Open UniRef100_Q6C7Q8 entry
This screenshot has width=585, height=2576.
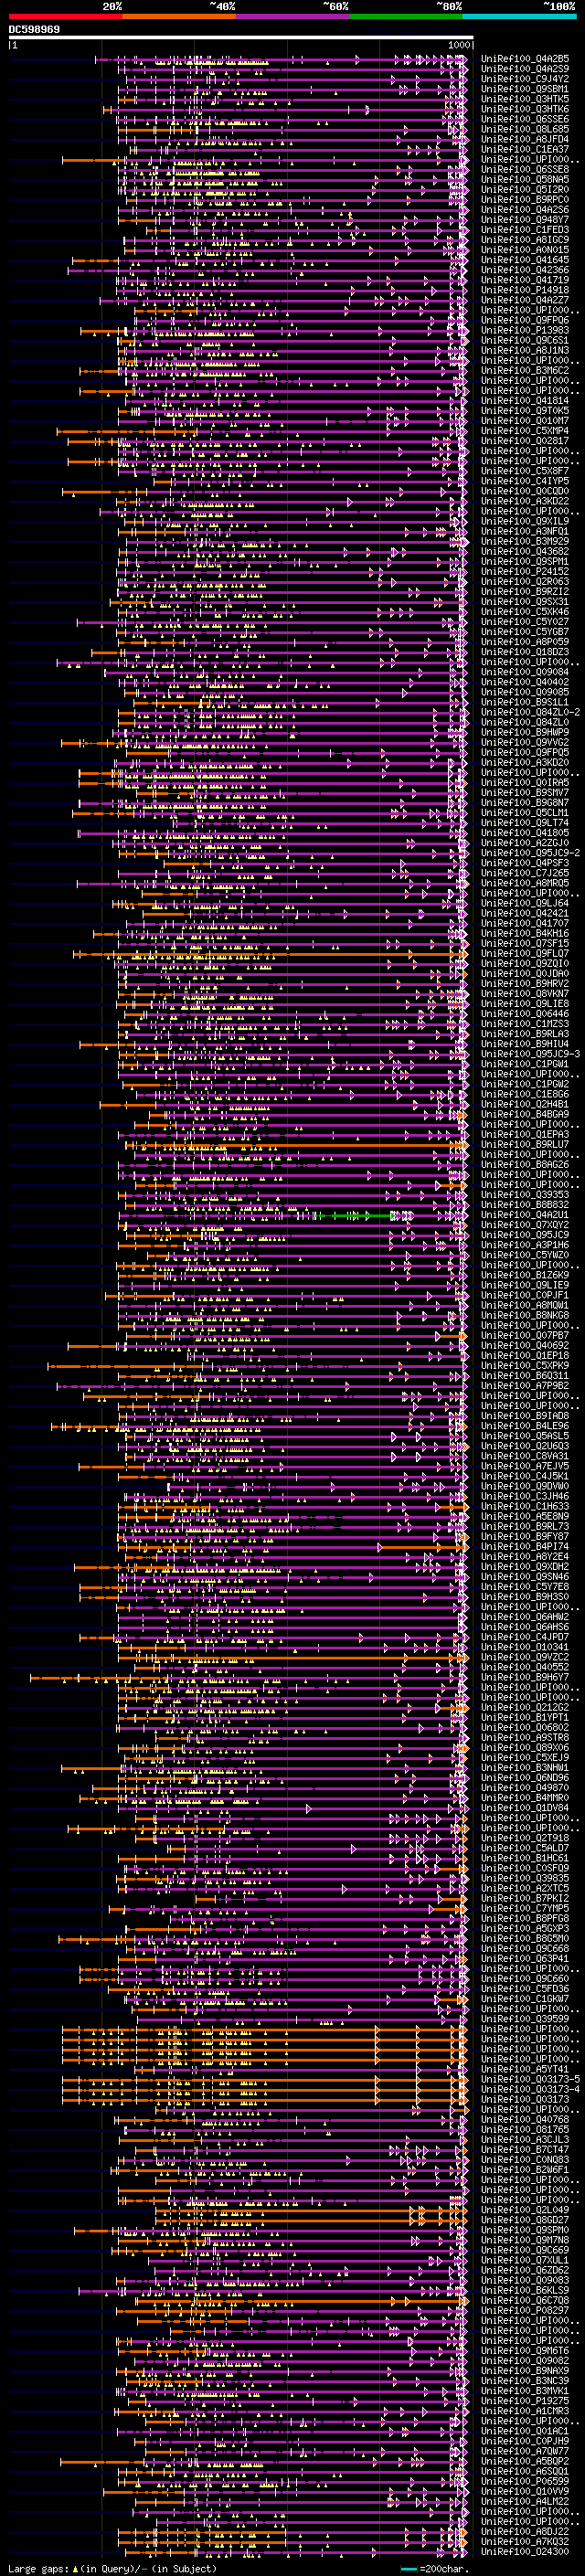pyautogui.click(x=525, y=2300)
